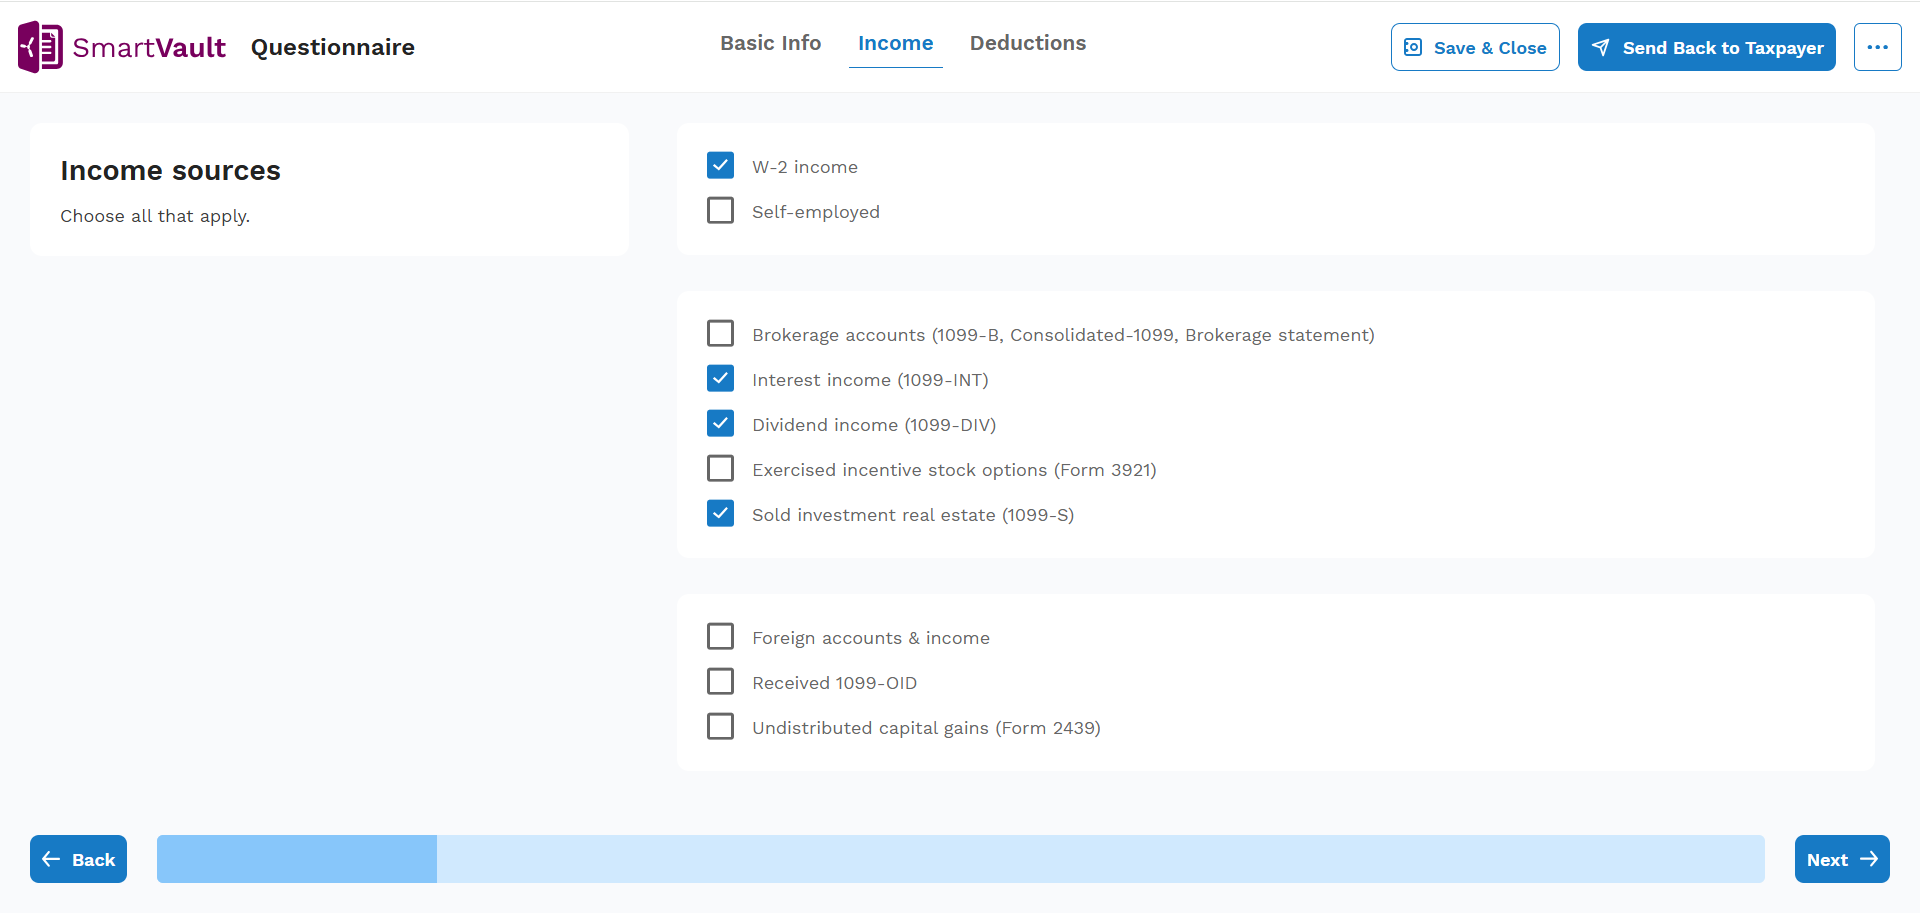Click the Income sources heading

click(x=170, y=170)
